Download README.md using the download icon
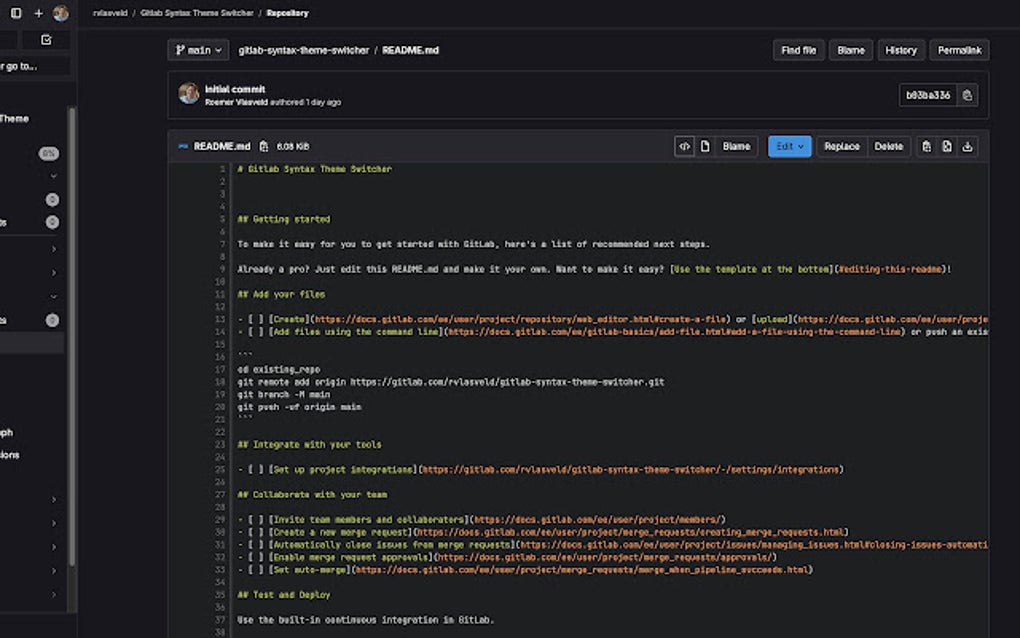This screenshot has width=1020, height=638. tap(967, 146)
